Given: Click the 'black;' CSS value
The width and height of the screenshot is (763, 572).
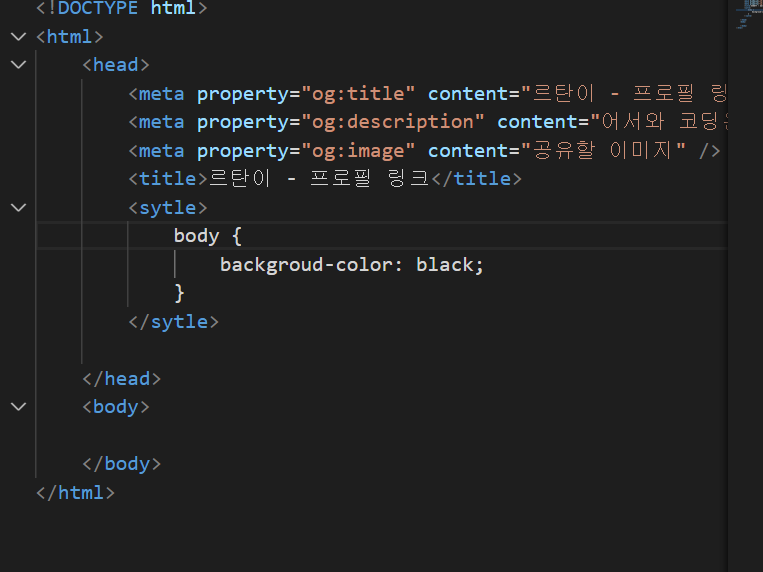Looking at the screenshot, I should click(450, 265).
